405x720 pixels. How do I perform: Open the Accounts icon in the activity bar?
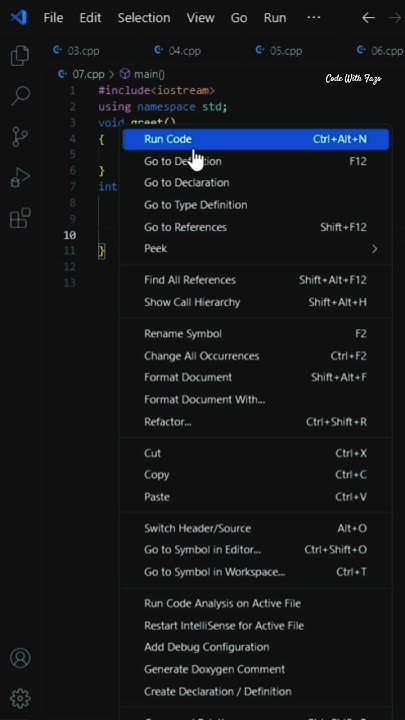click(20, 658)
